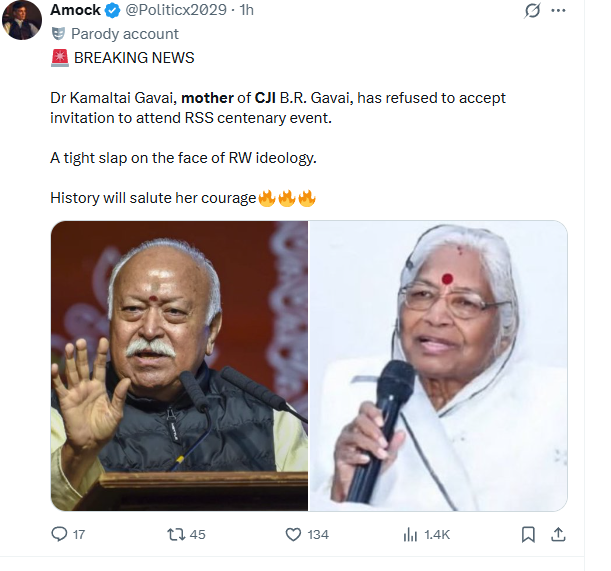Open the view analytics bar chart icon

tap(409, 534)
